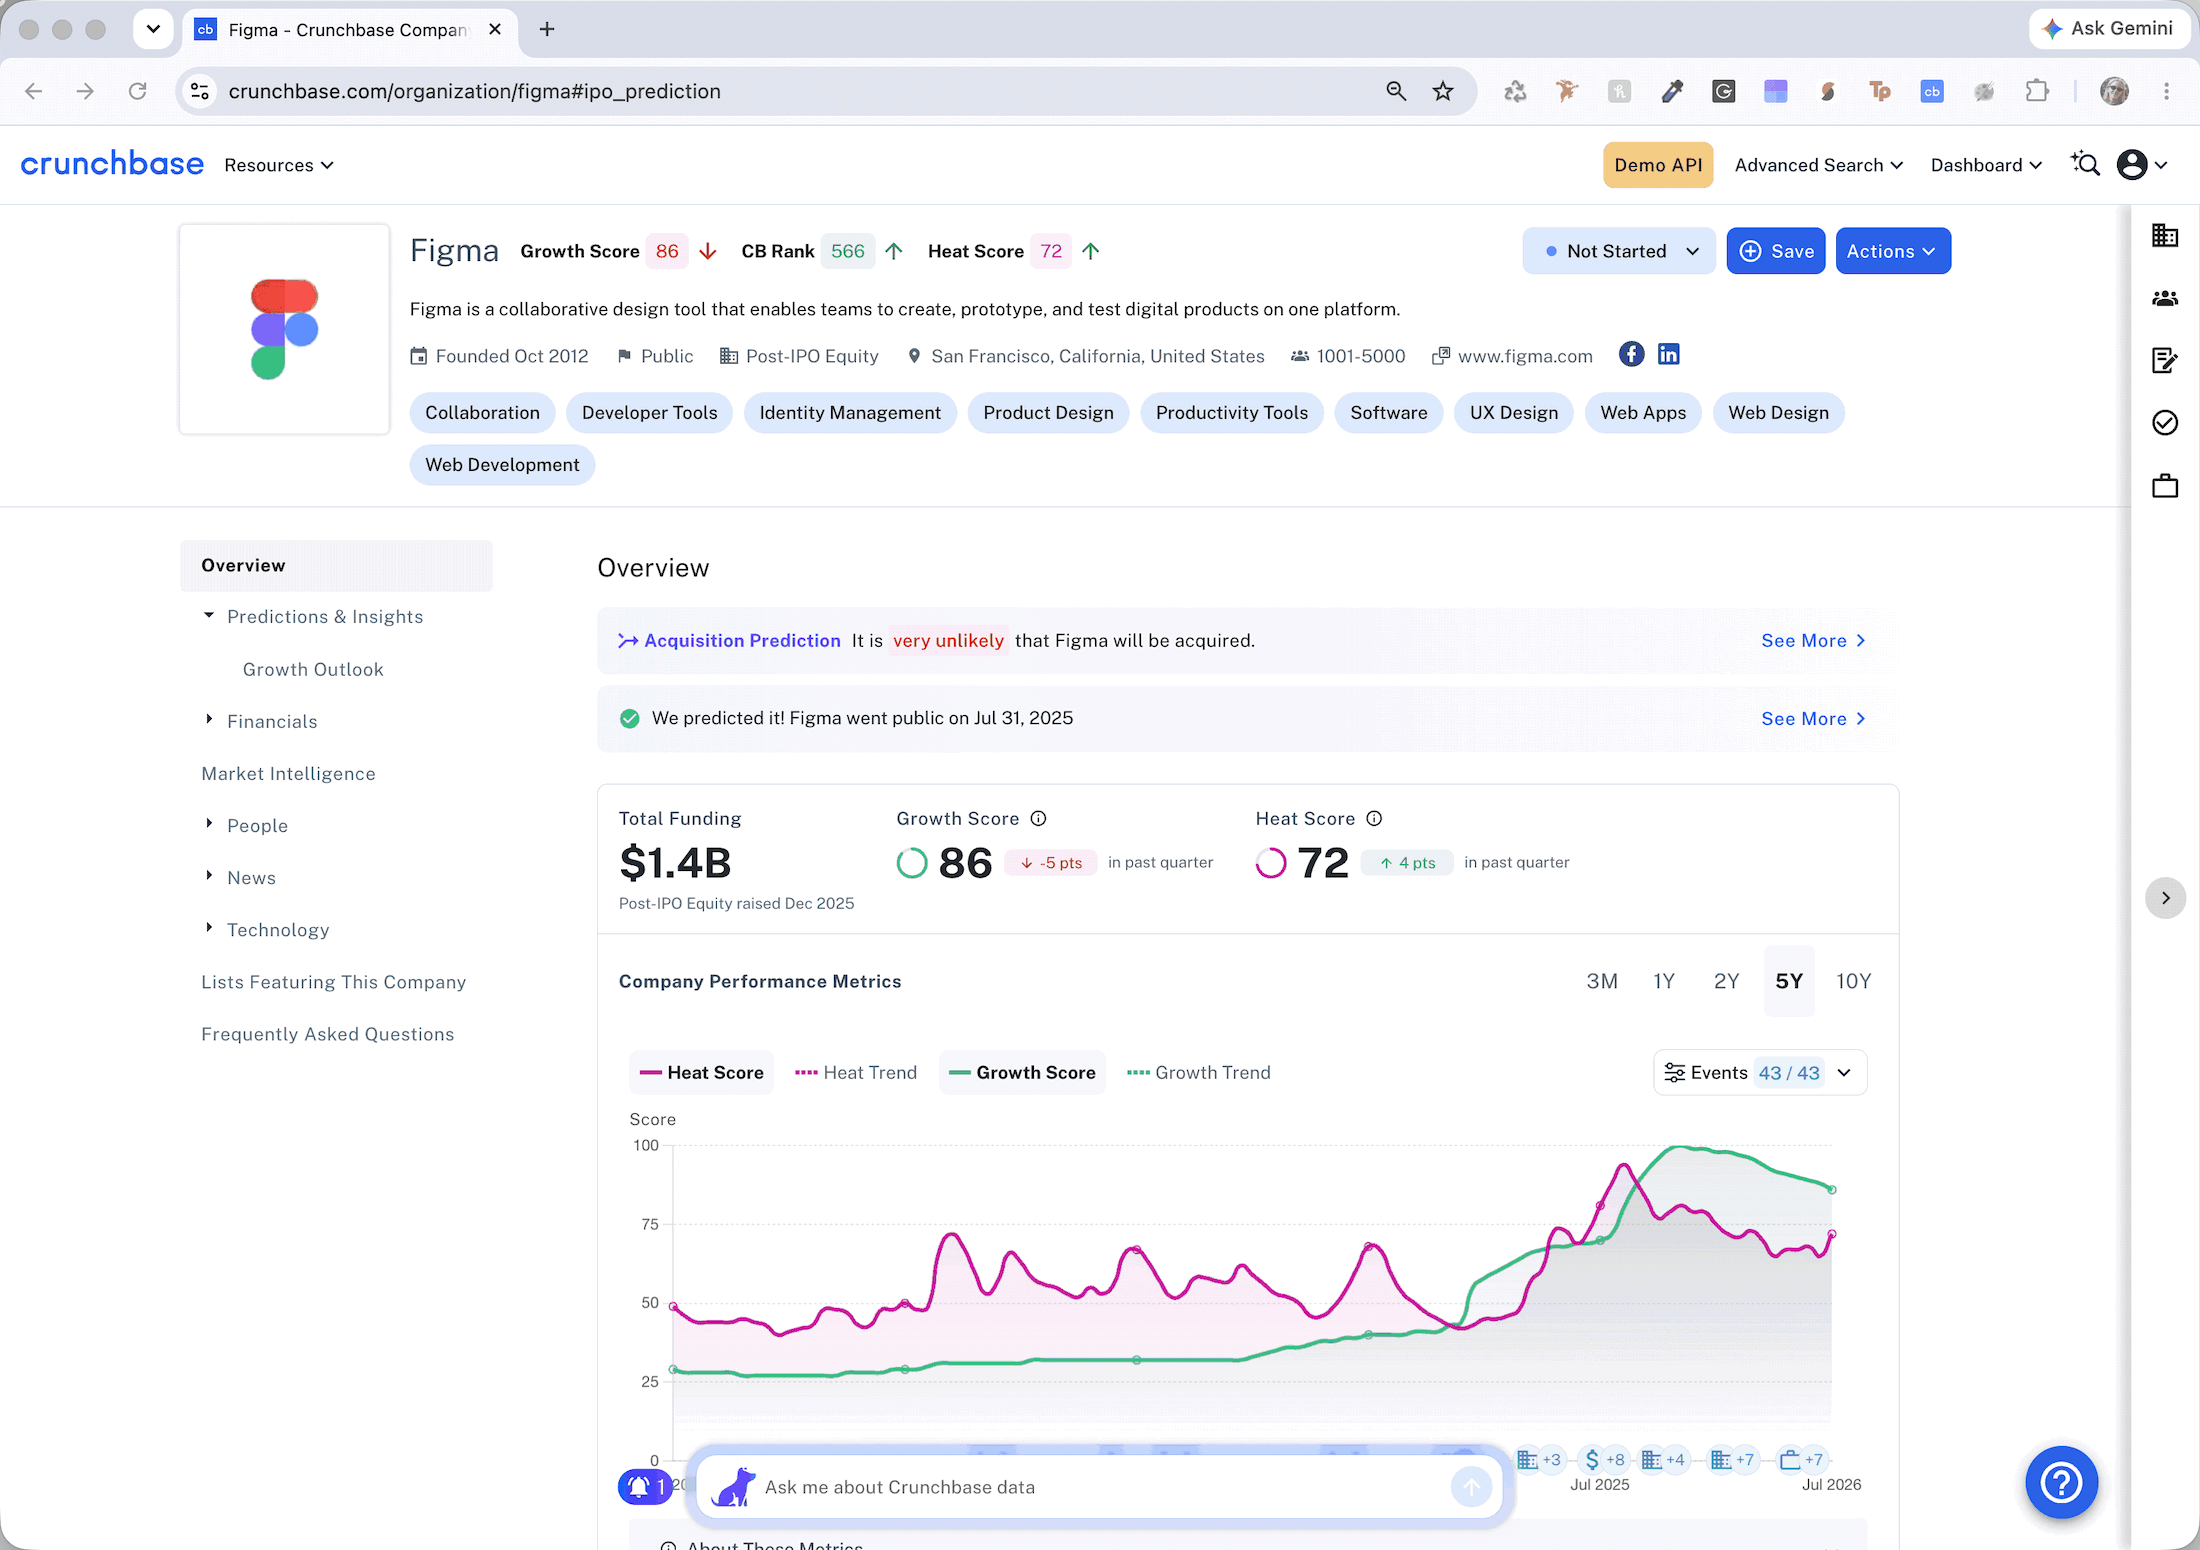Open the people group icon in right sidebar
Screen dimensions: 2200x1550
[x=2165, y=298]
